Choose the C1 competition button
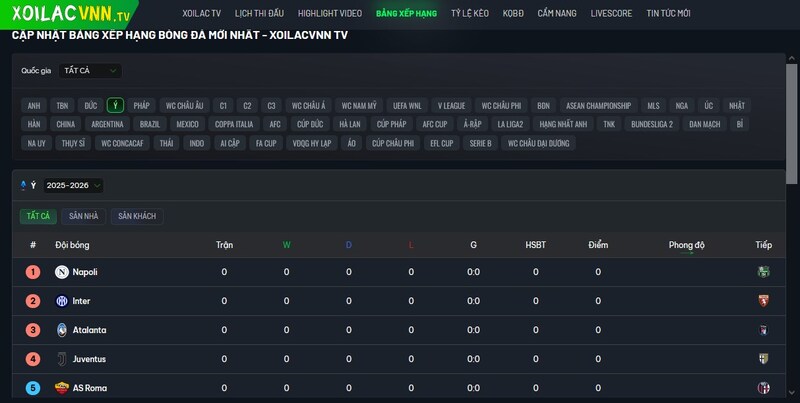Viewport: 800px width, 403px height. tap(223, 106)
